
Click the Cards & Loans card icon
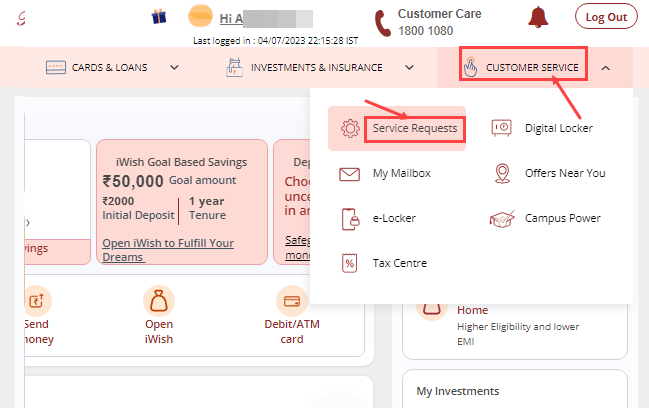click(56, 67)
